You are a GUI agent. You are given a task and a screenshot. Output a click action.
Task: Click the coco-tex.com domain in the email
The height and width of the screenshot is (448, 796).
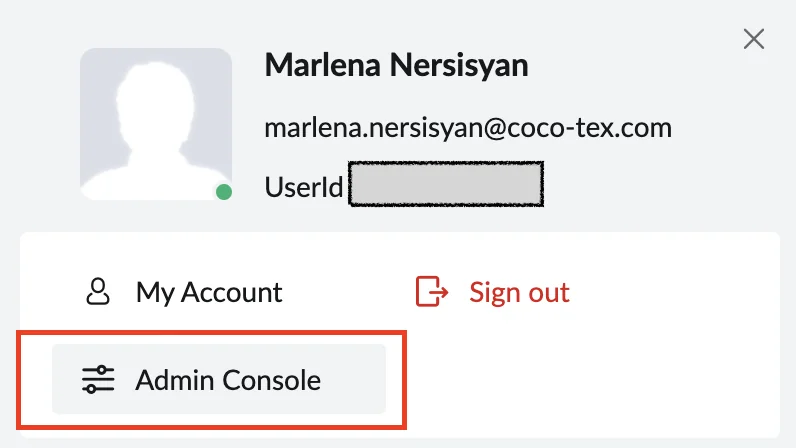(589, 127)
